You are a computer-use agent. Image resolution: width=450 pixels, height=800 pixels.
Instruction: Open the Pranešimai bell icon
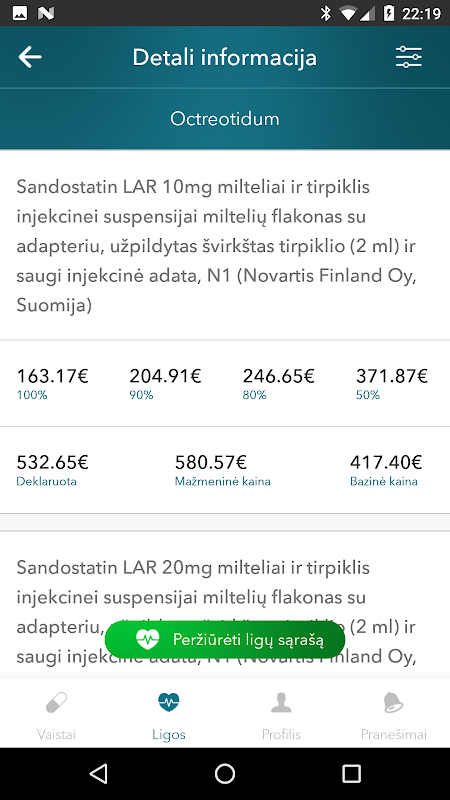click(393, 703)
